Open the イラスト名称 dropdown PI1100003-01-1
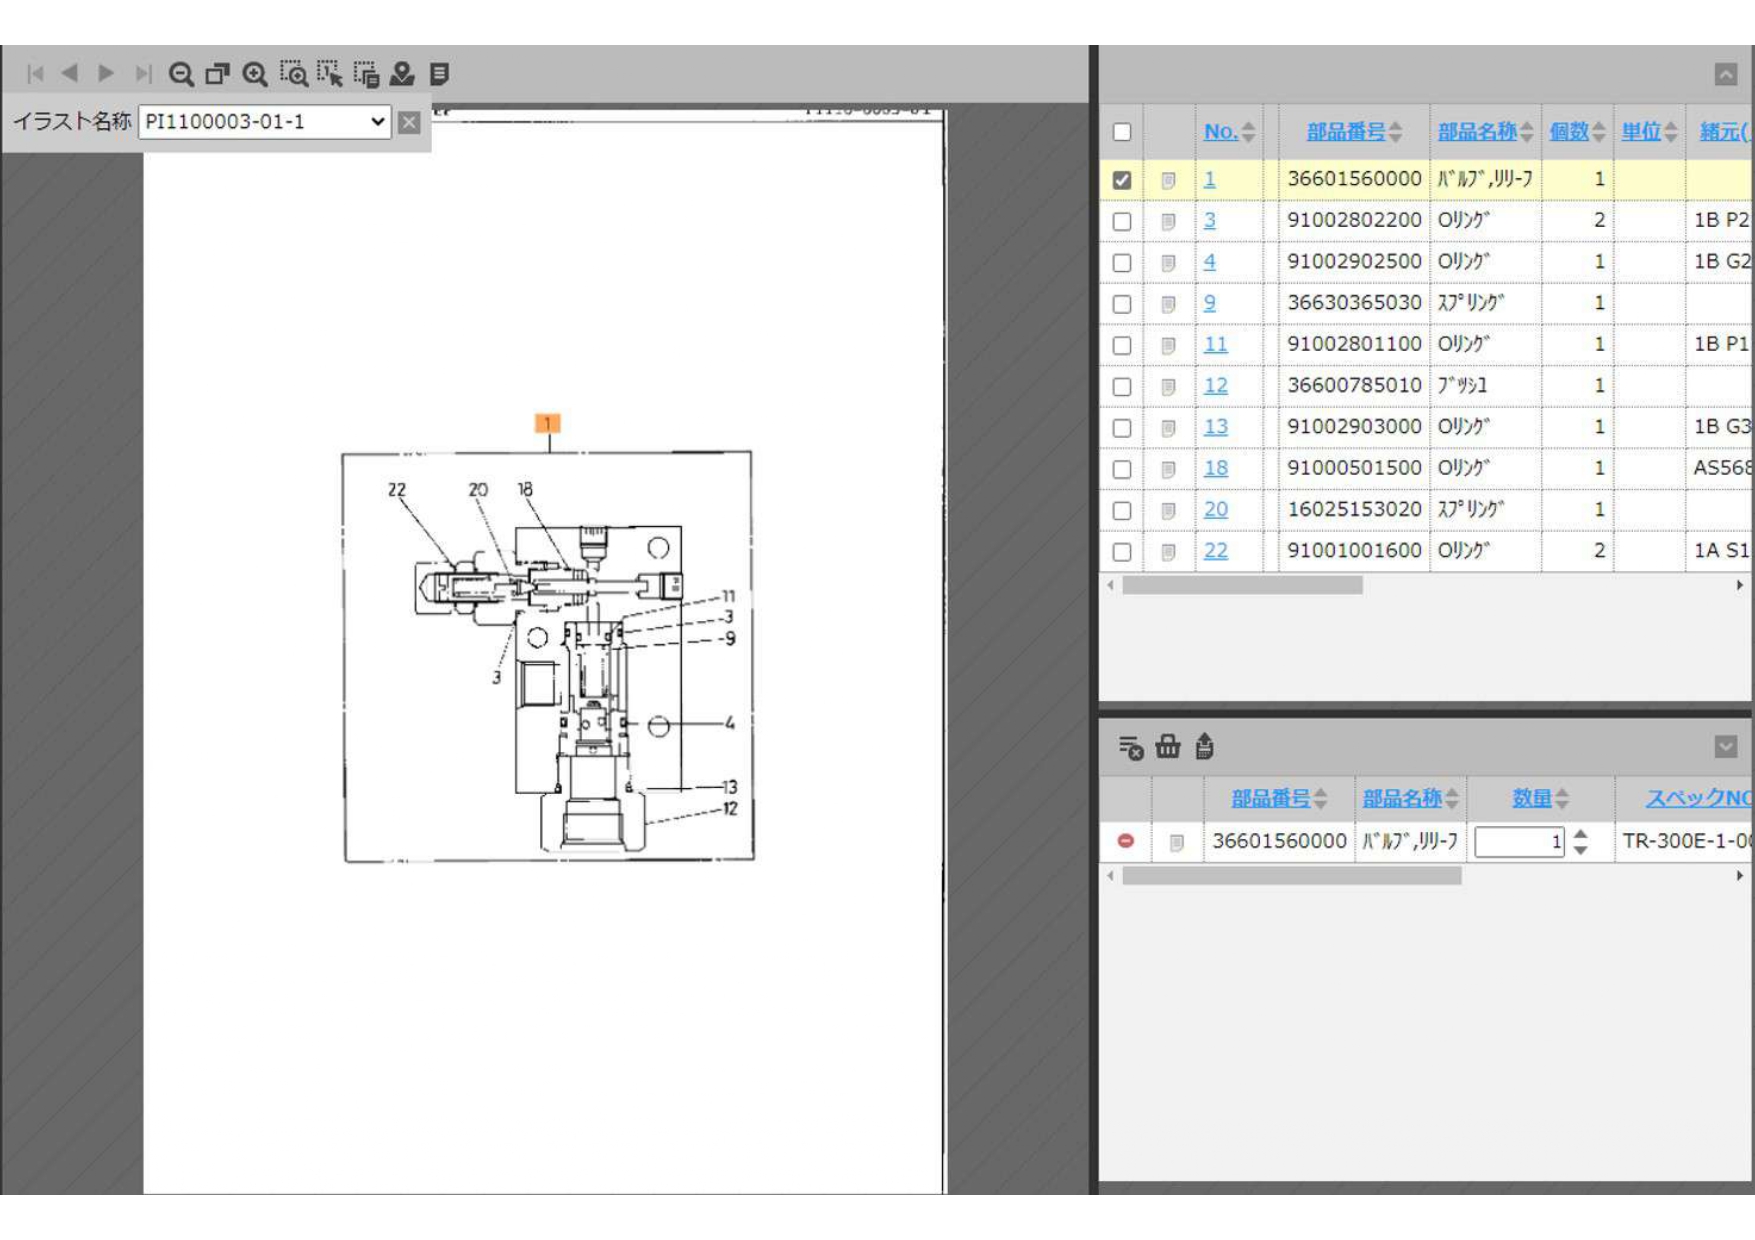 pyautogui.click(x=265, y=122)
